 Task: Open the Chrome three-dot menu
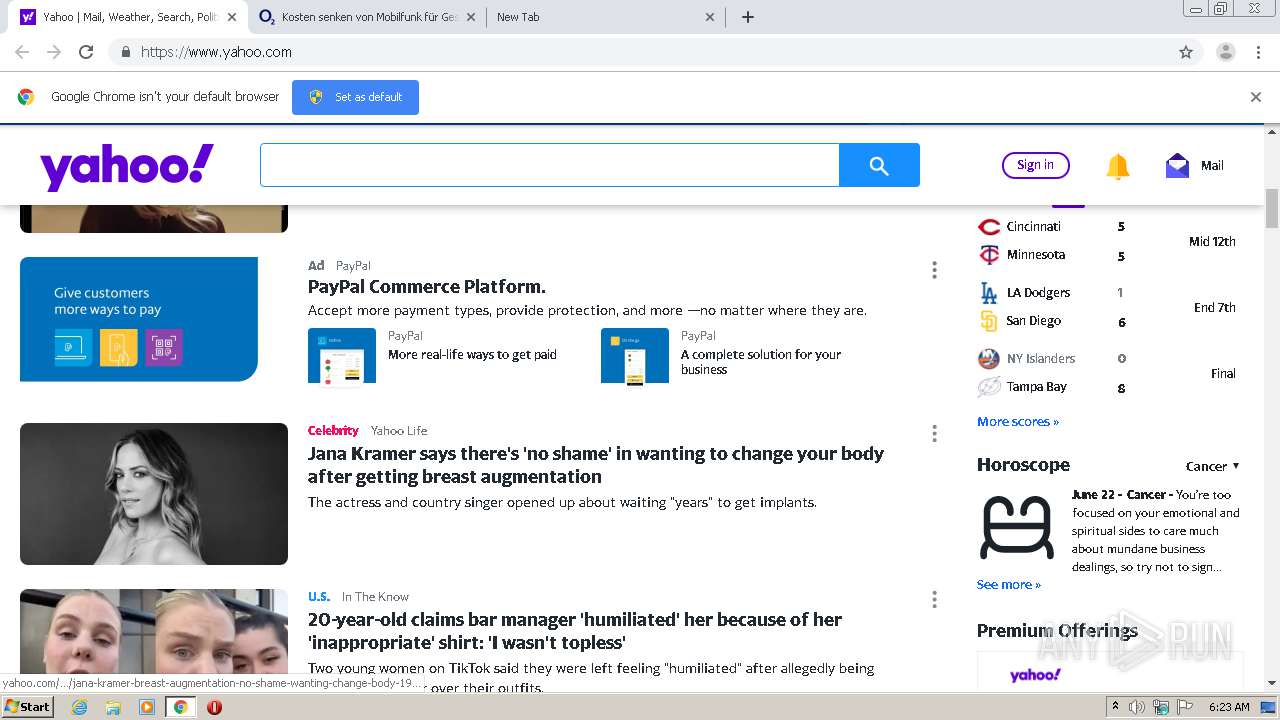click(x=1258, y=52)
